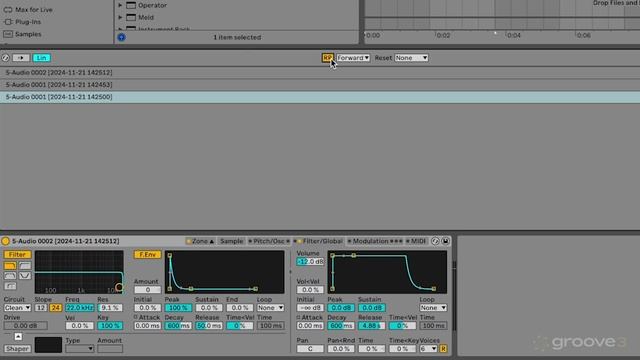Select the notch filter type icon

coord(25,276)
